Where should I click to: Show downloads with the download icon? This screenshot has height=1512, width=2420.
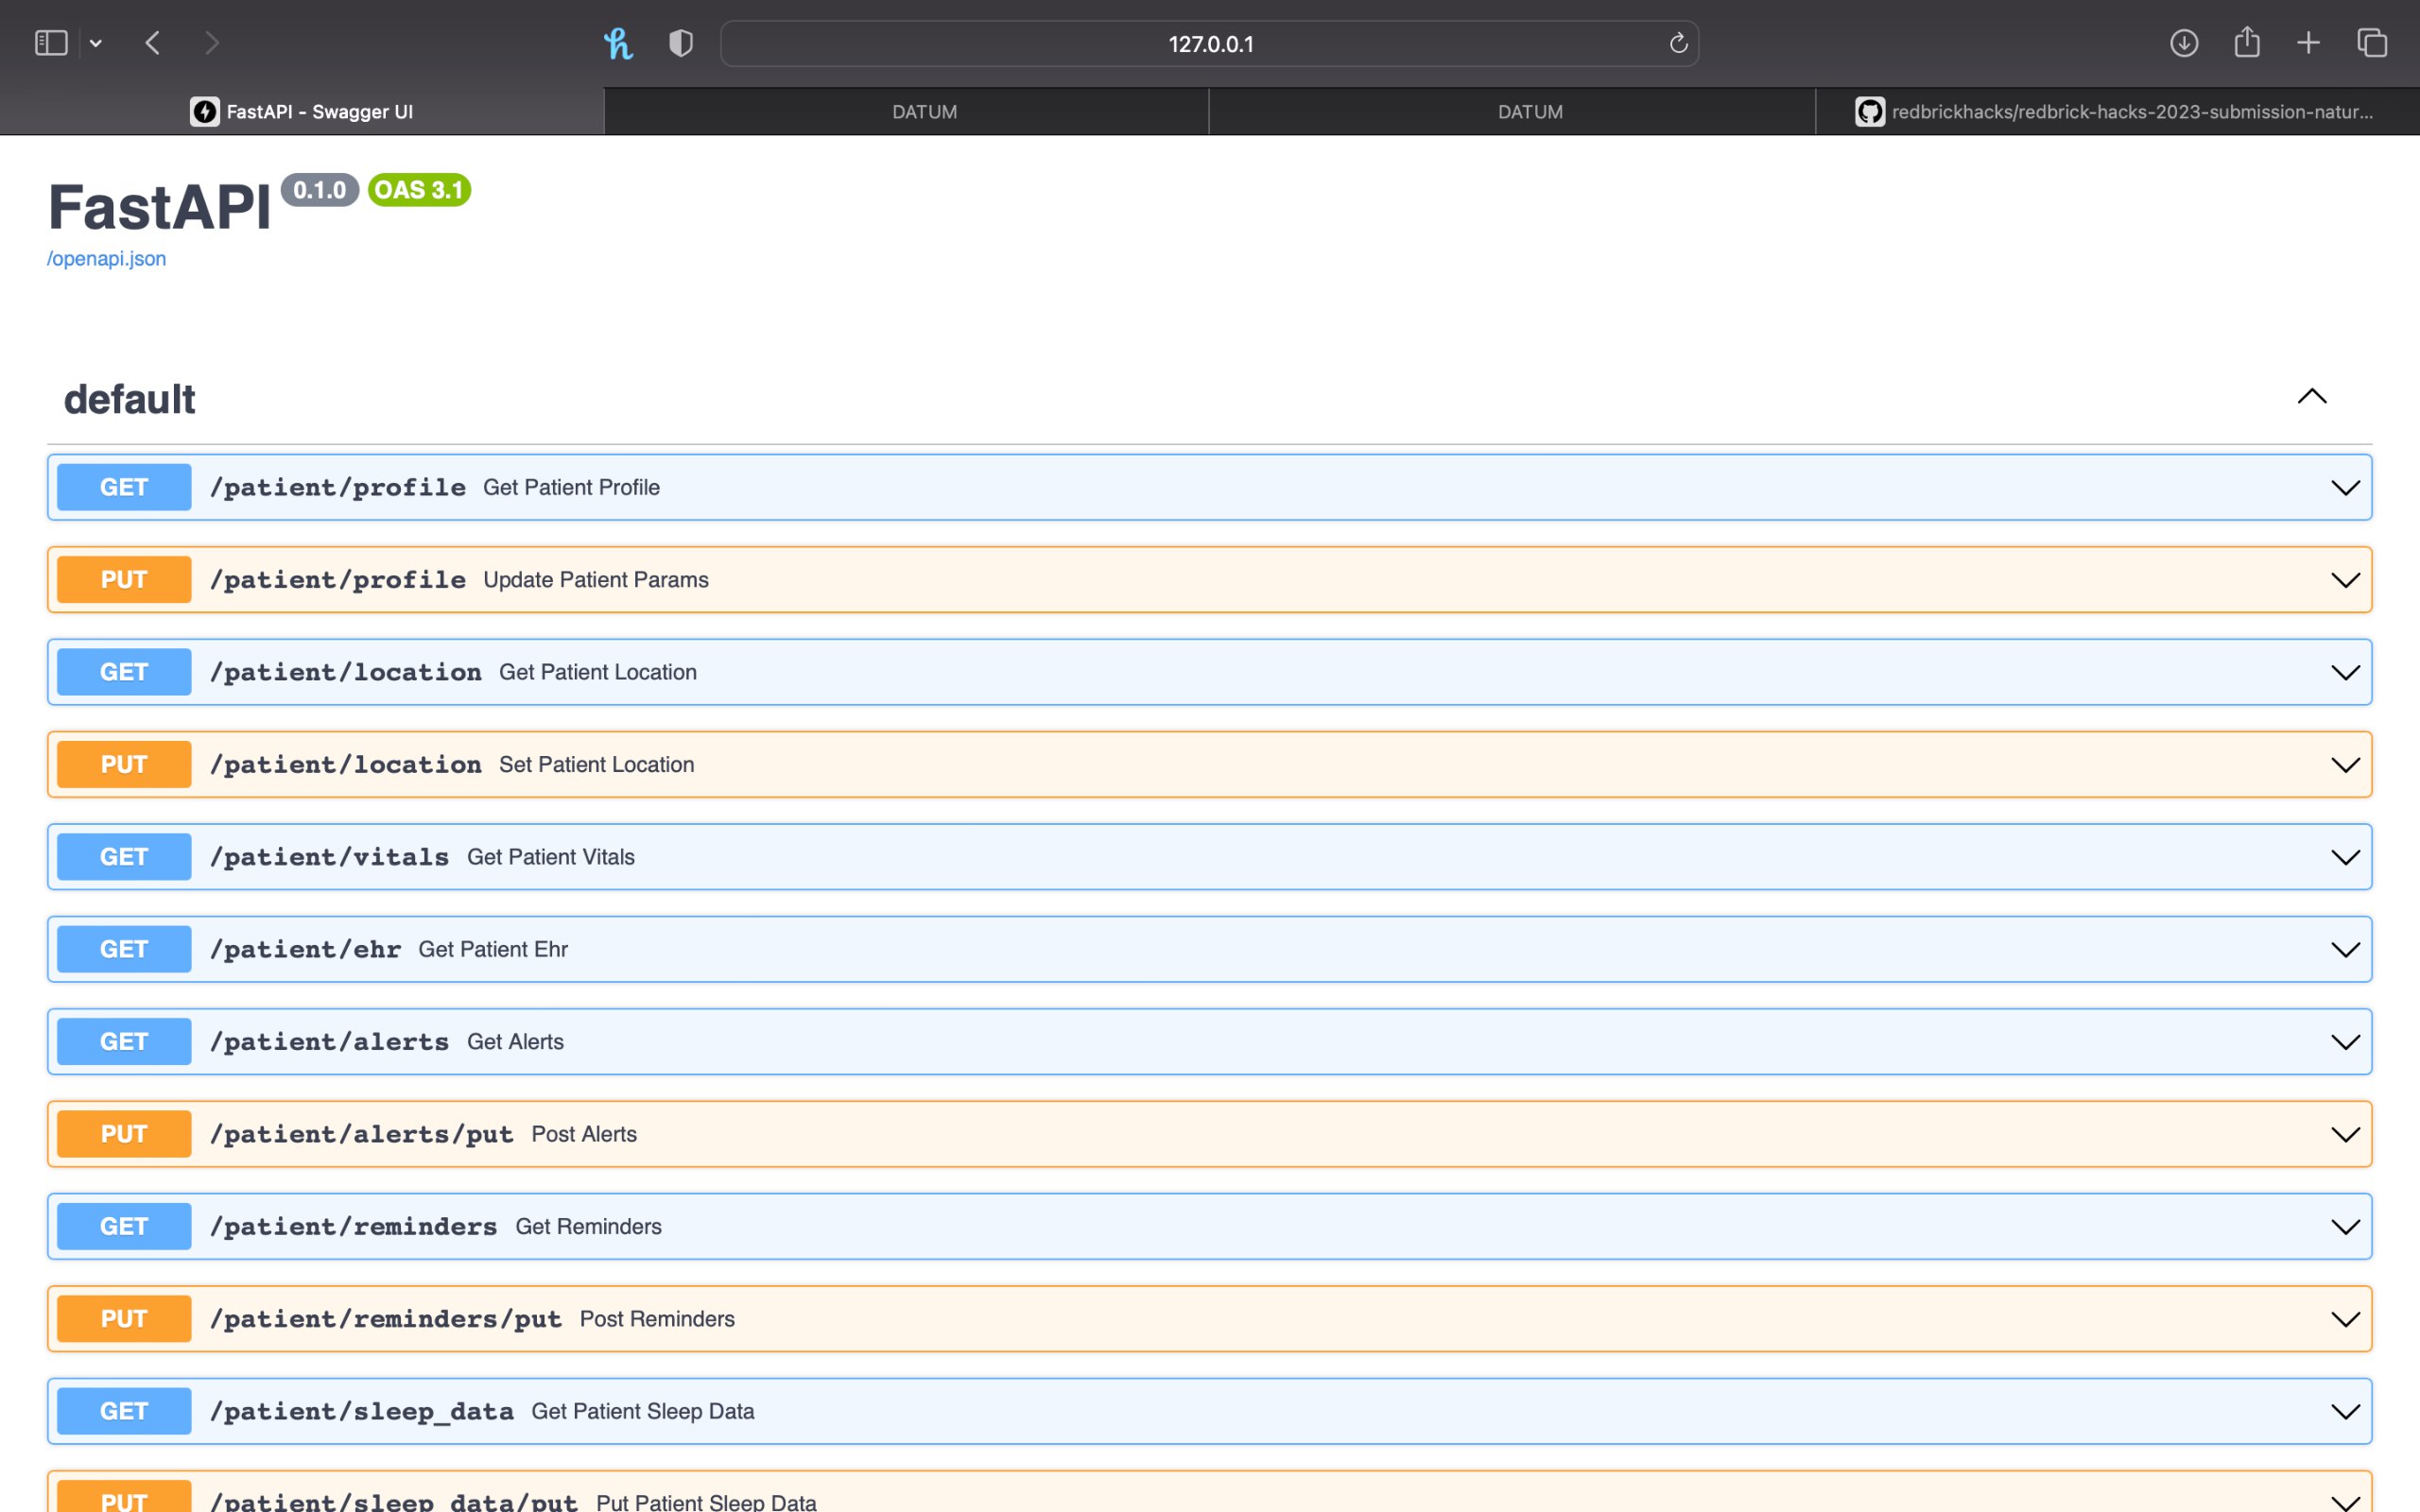(2183, 43)
